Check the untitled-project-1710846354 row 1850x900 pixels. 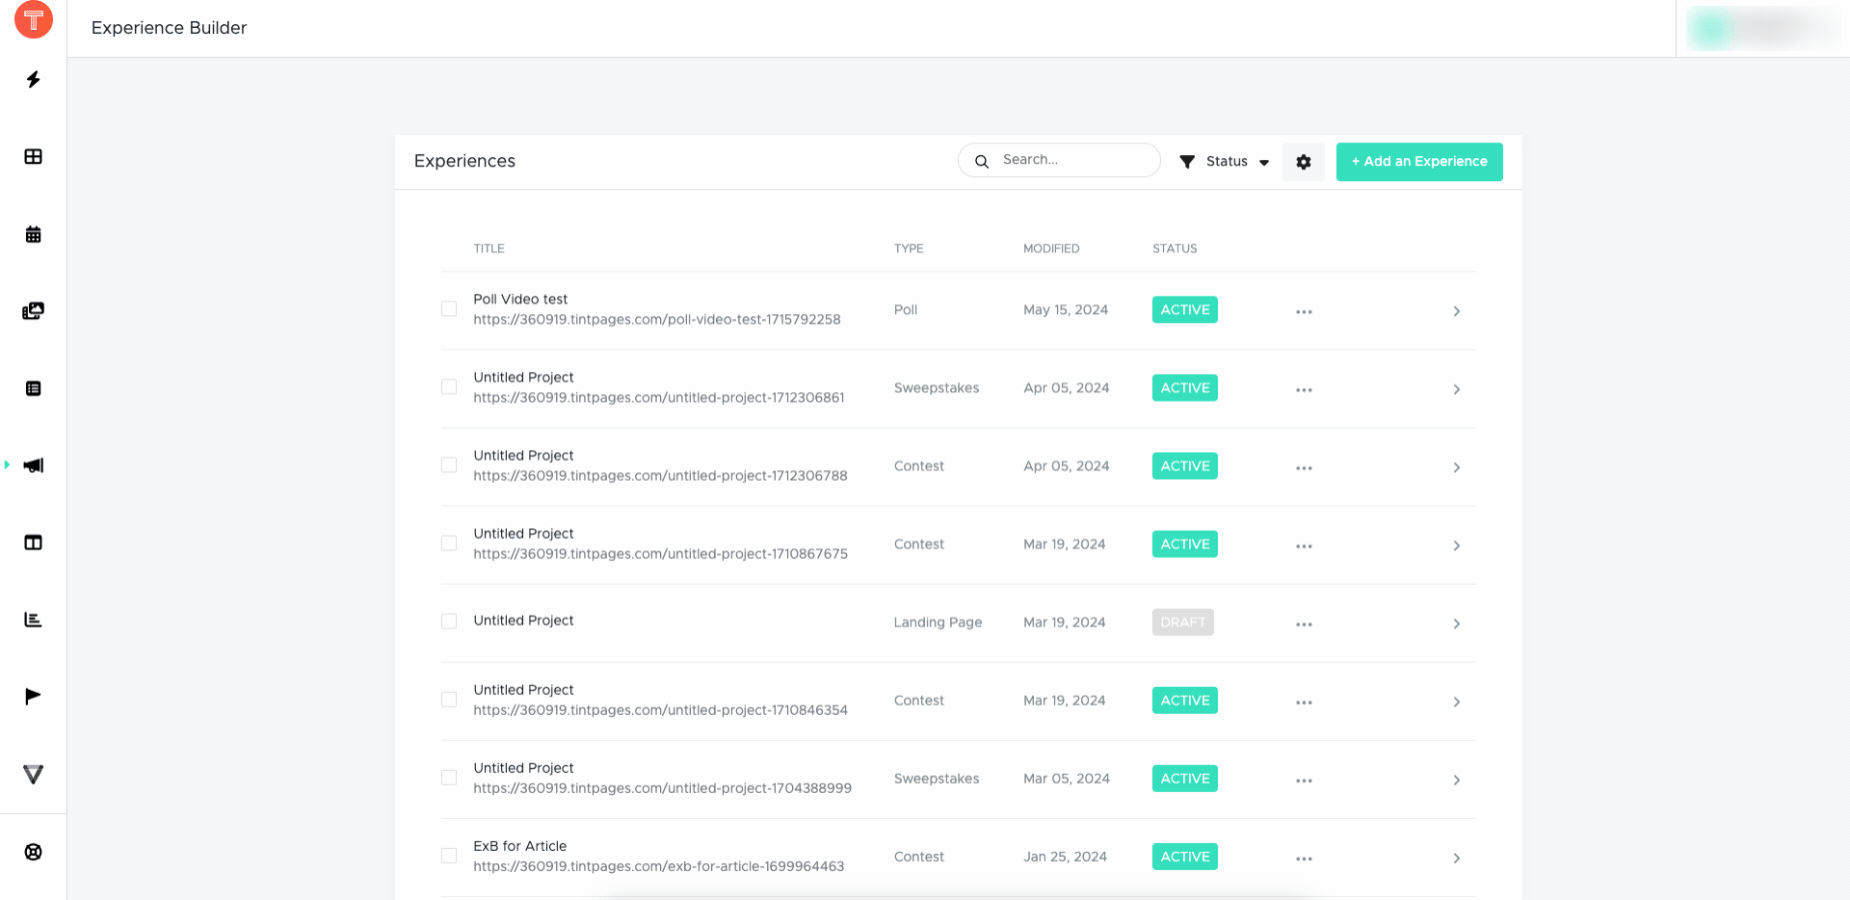pos(449,699)
